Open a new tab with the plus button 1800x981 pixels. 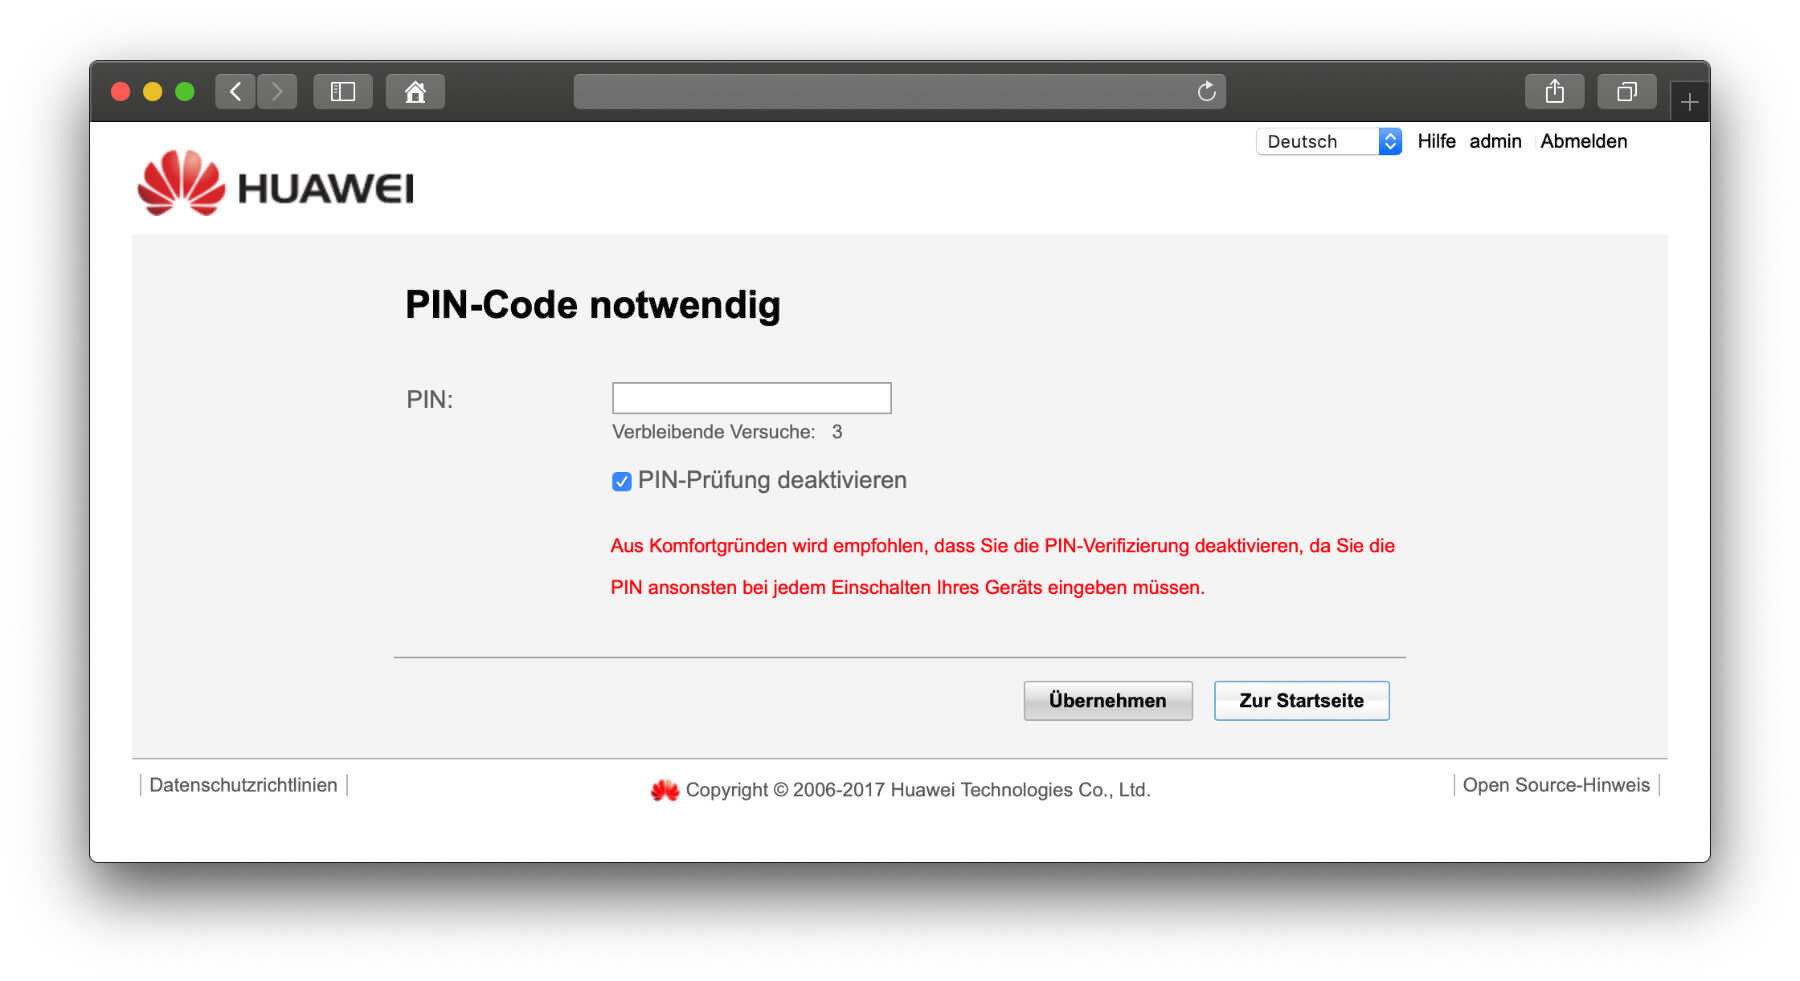[1690, 102]
